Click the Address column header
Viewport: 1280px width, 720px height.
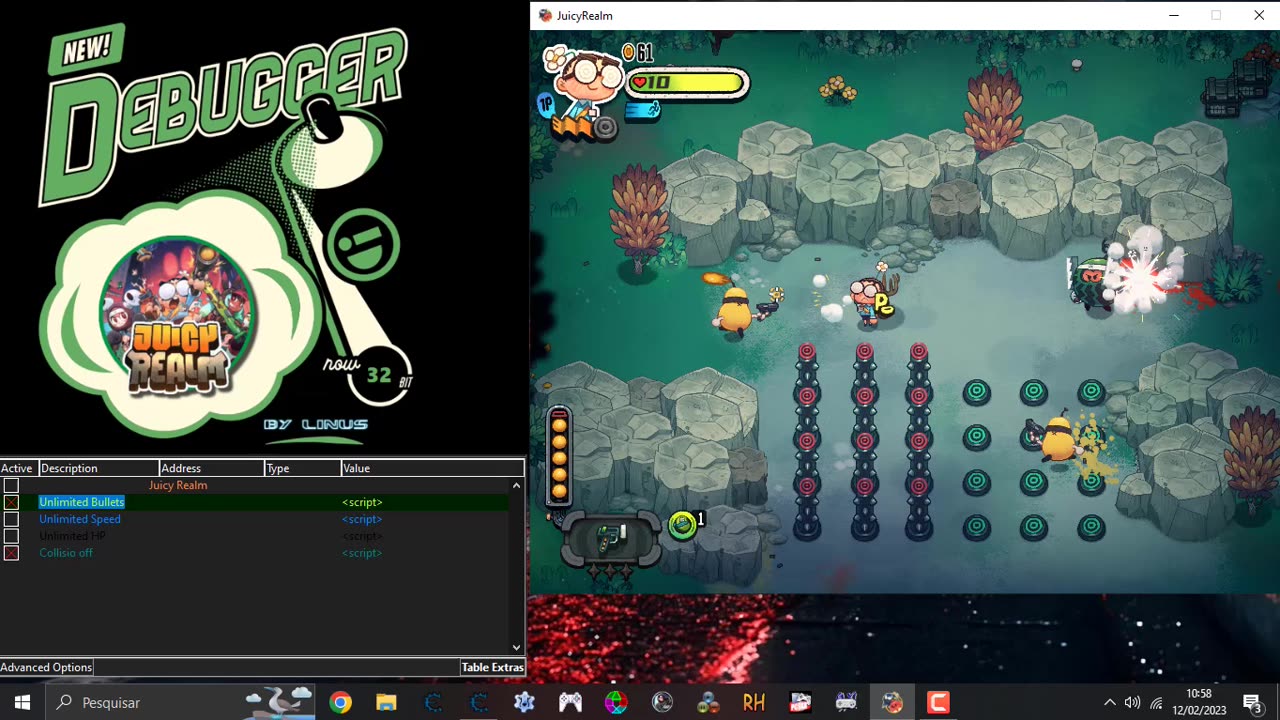(x=212, y=468)
